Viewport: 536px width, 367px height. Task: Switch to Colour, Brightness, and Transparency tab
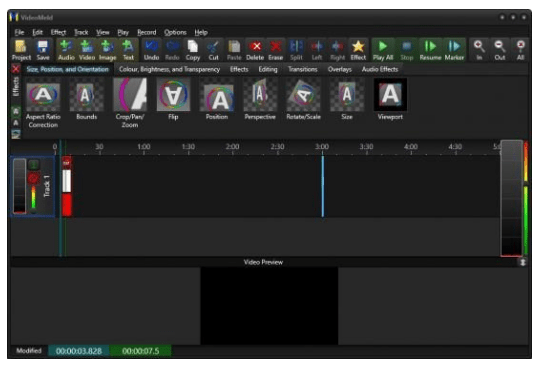(169, 69)
